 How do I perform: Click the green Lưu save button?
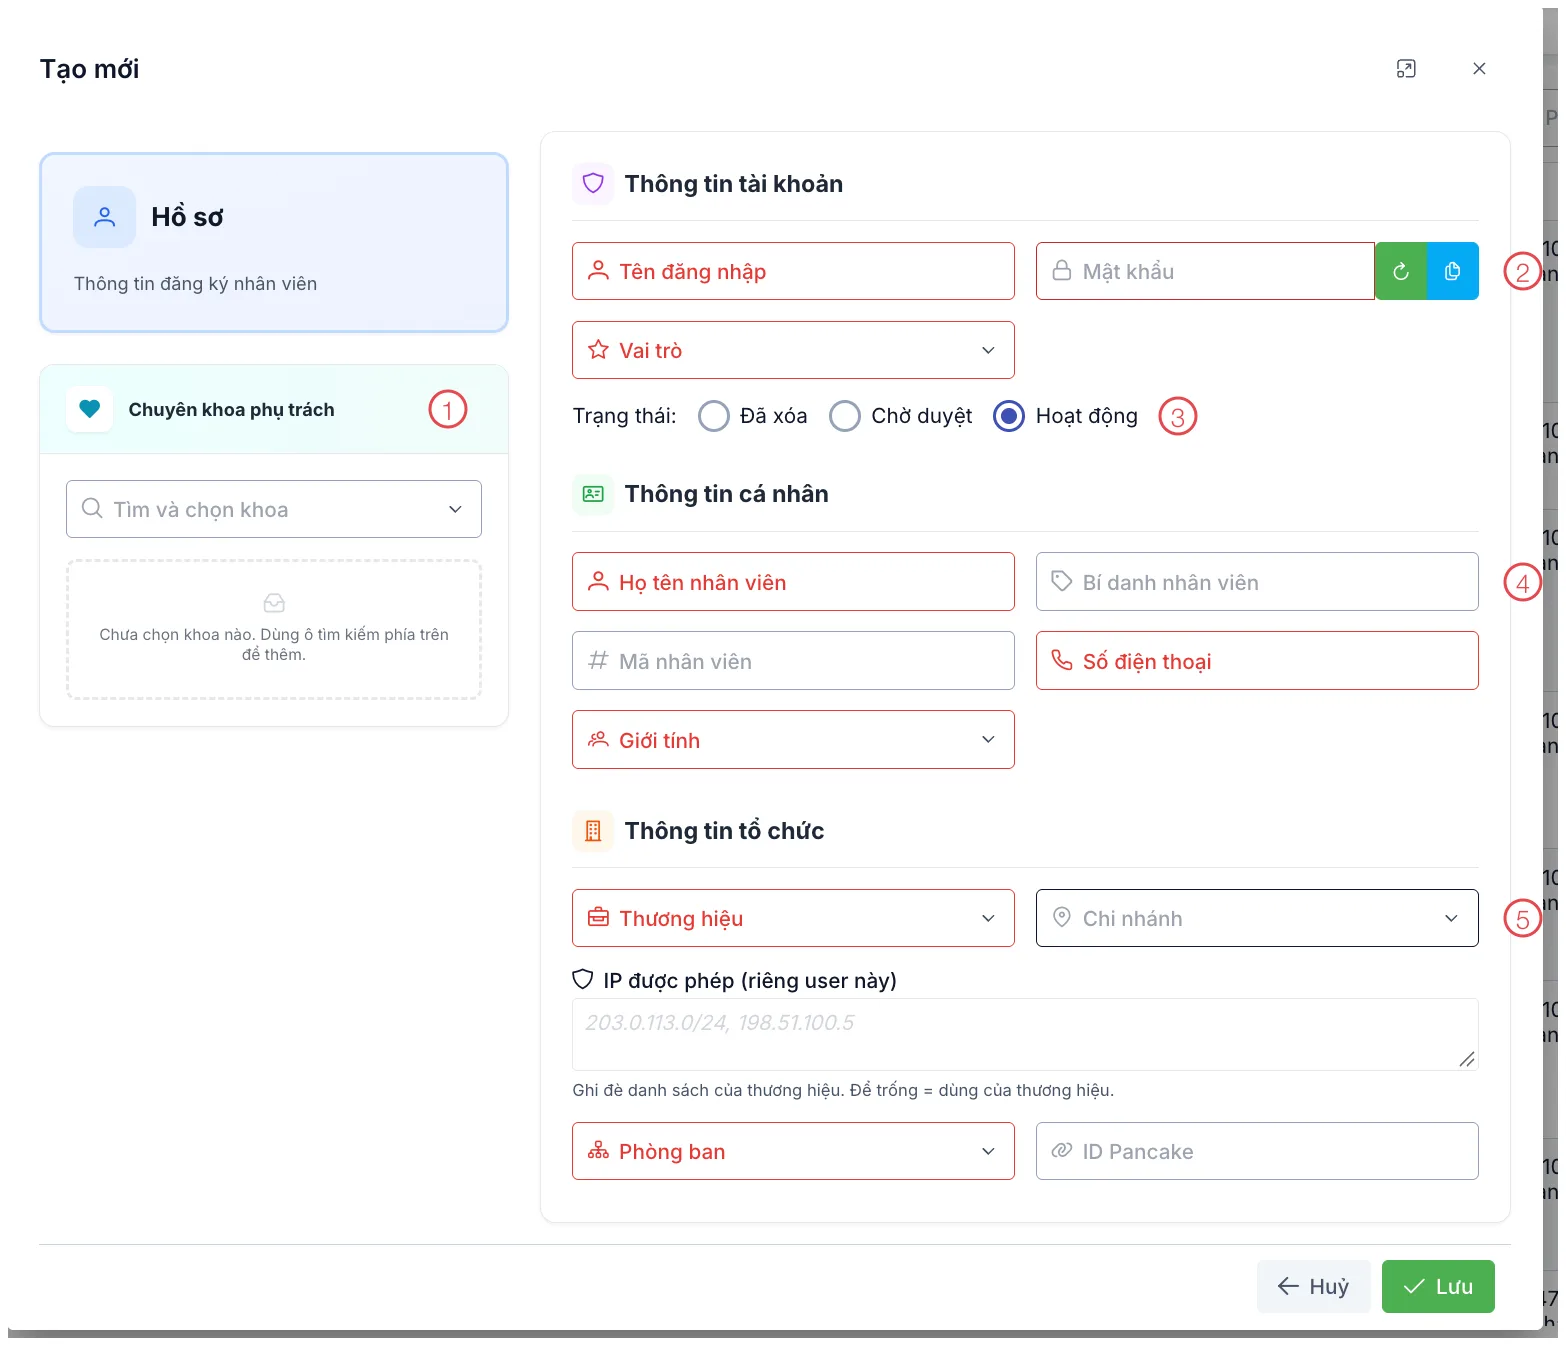(x=1438, y=1286)
